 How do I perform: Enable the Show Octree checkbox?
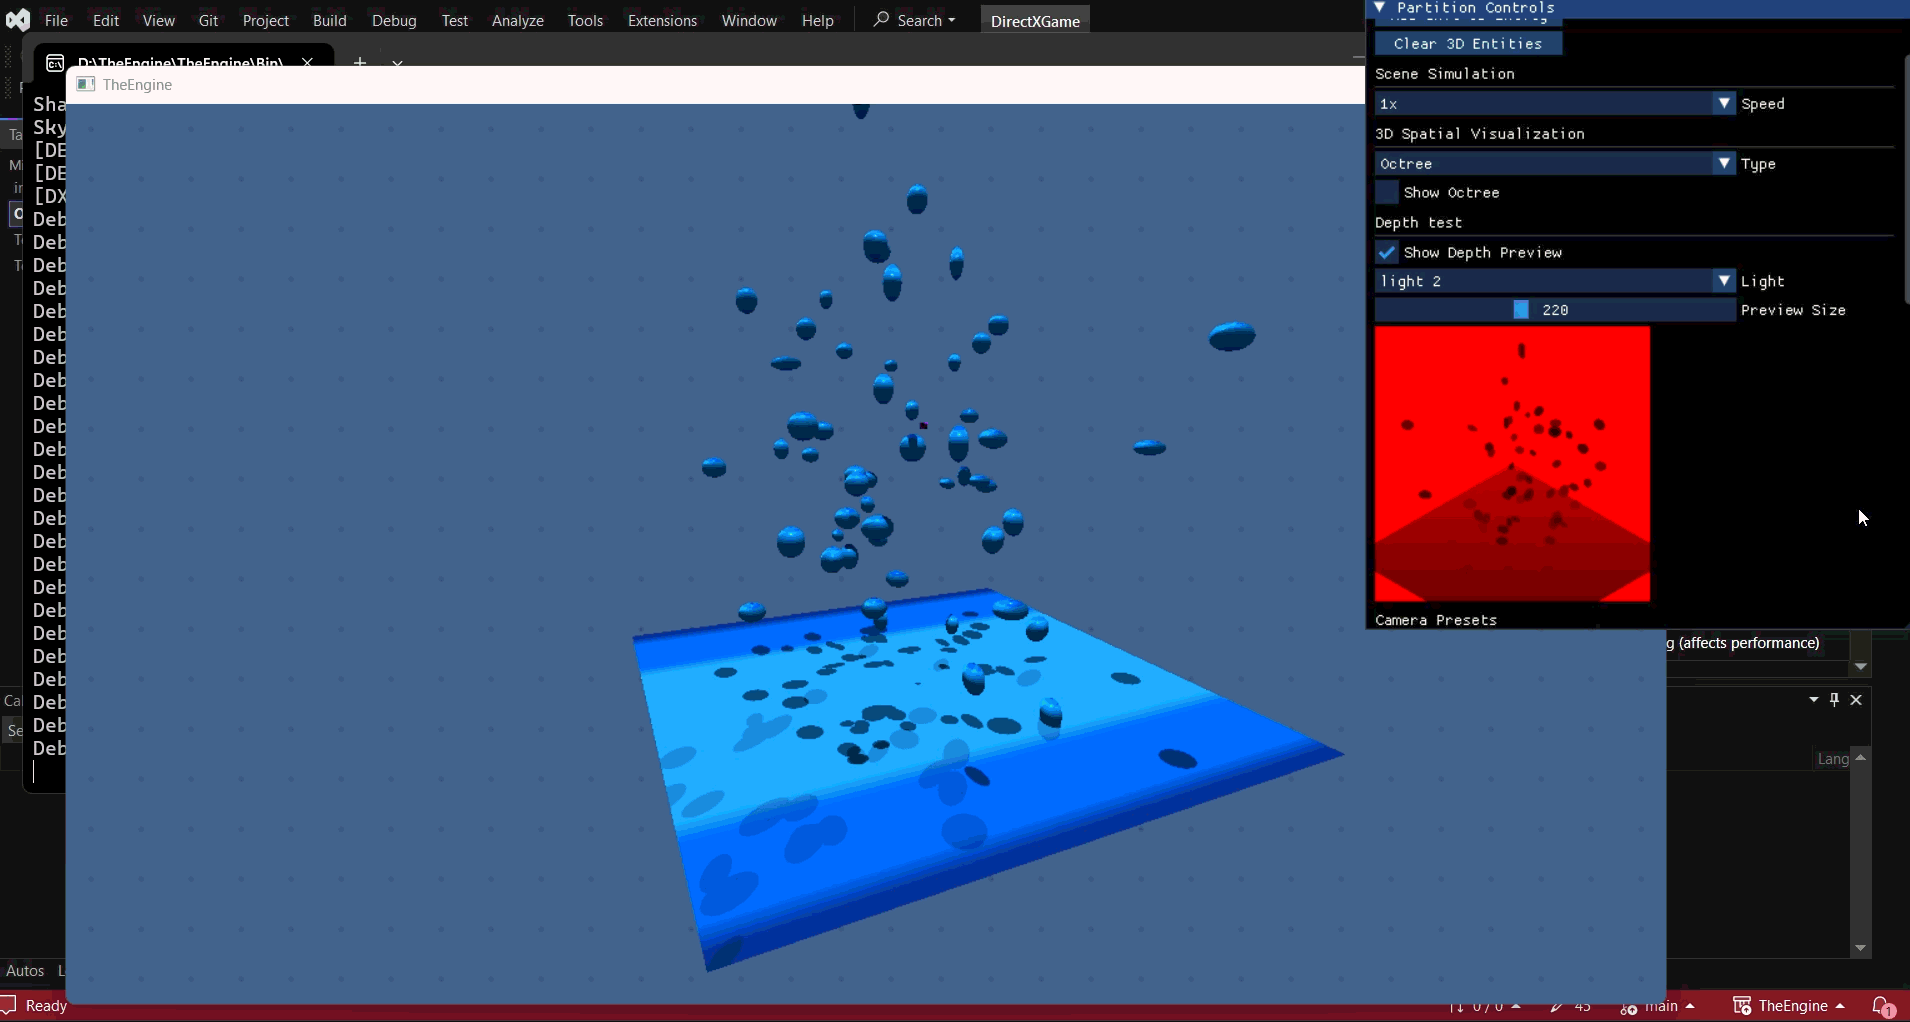tap(1387, 192)
